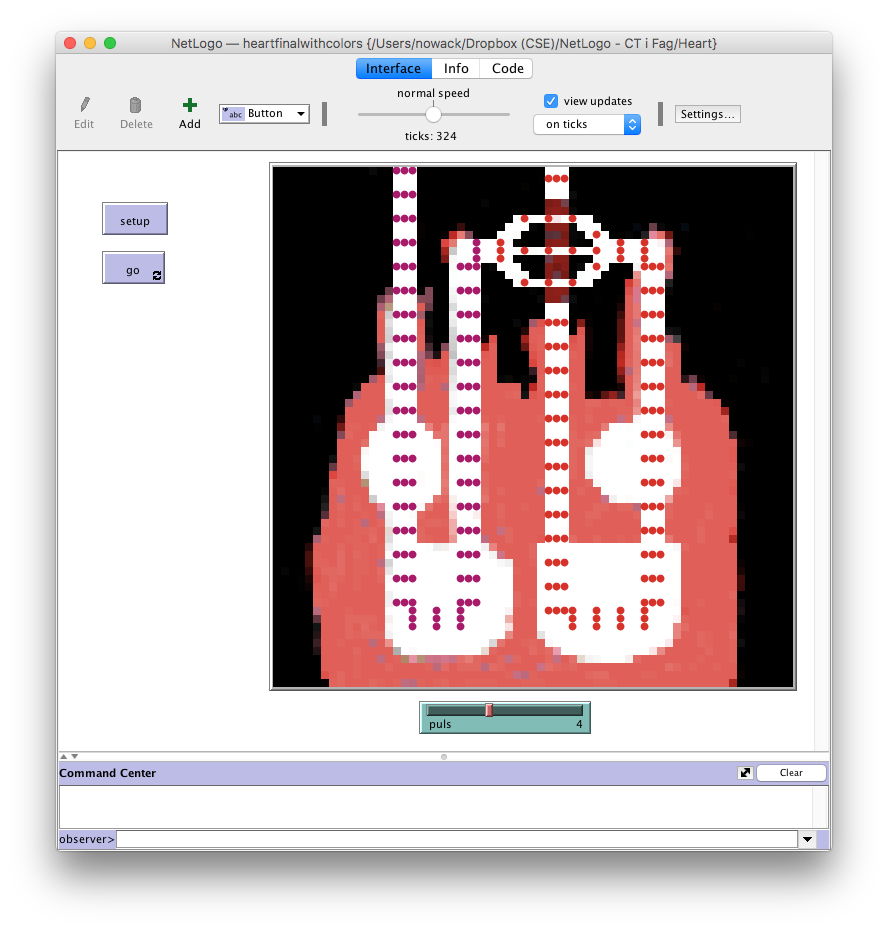Clear the Command Center output
Viewport: 888px width, 931px height.
[x=791, y=773]
